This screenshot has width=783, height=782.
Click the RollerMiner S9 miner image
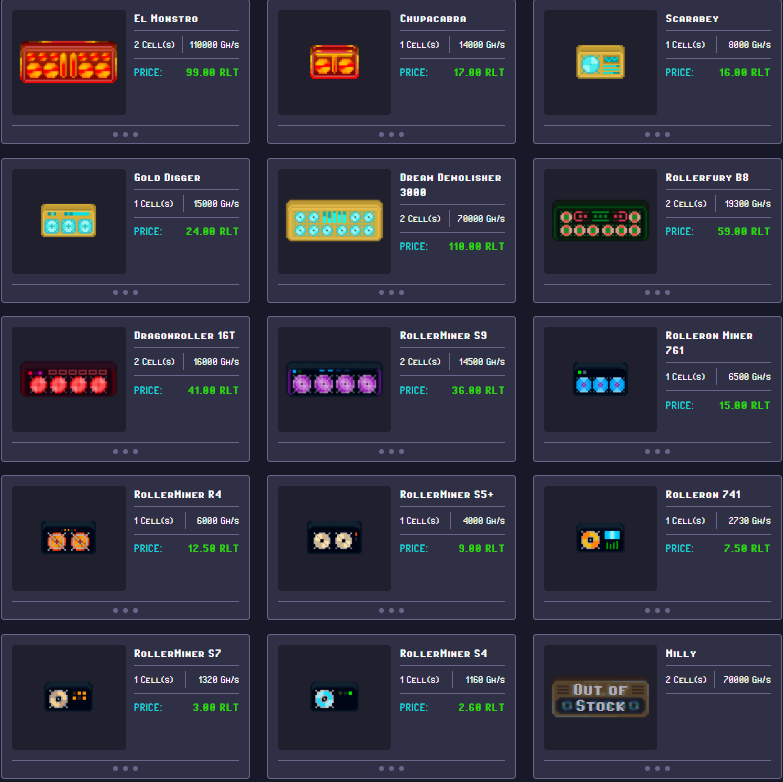[335, 379]
